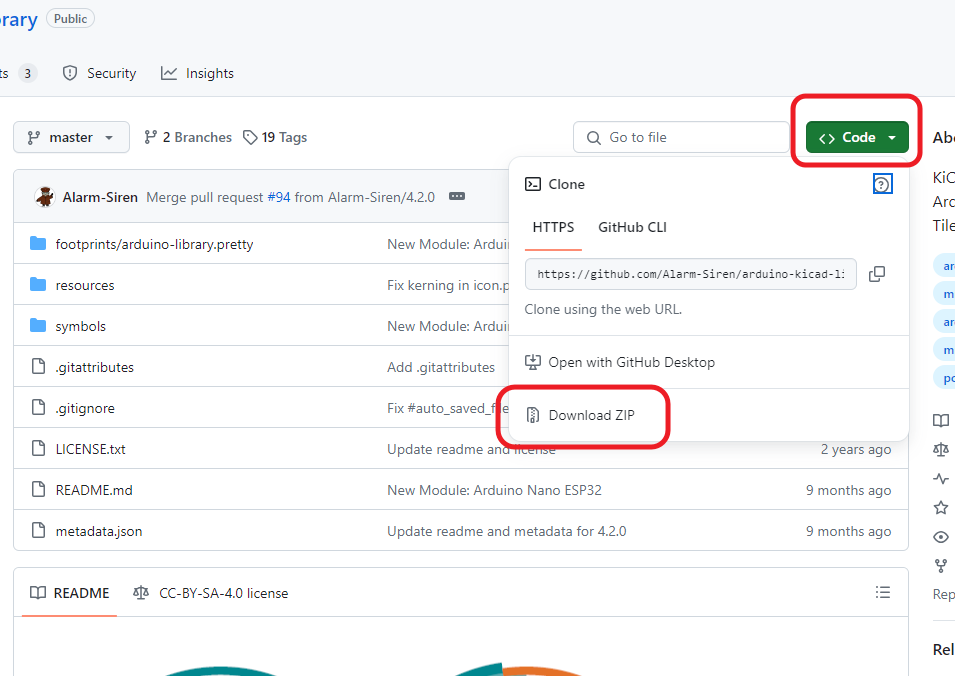This screenshot has width=955, height=676.
Task: Click the folder icon beside symbols
Action: (x=38, y=325)
